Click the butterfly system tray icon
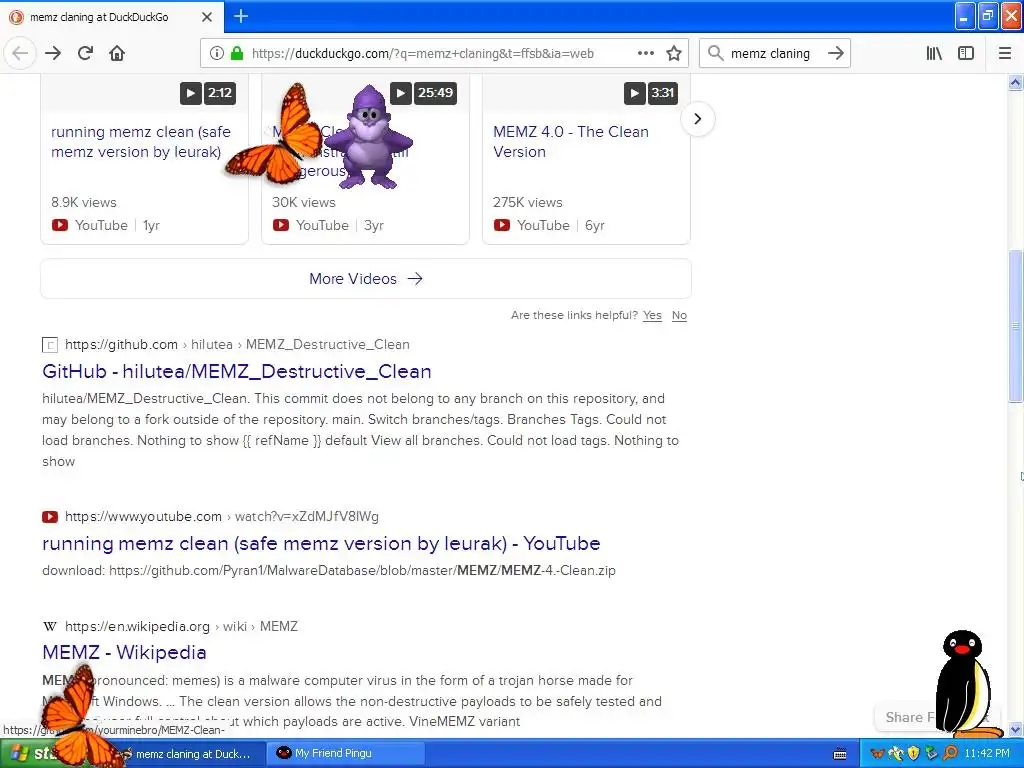 [878, 754]
